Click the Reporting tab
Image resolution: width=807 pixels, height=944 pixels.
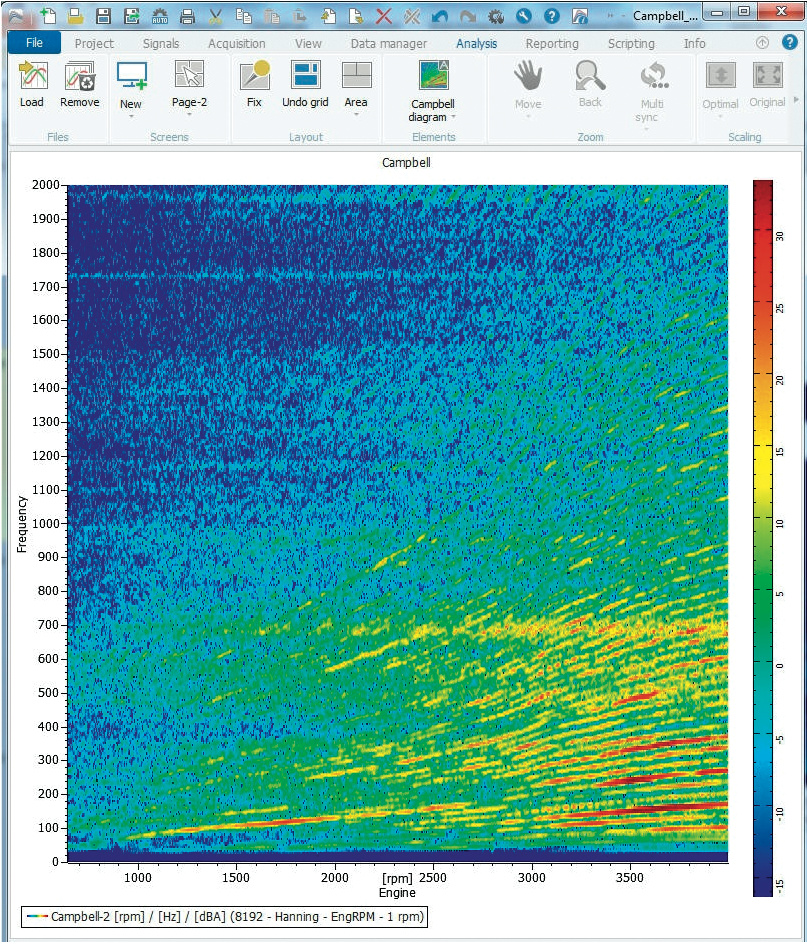coord(552,43)
